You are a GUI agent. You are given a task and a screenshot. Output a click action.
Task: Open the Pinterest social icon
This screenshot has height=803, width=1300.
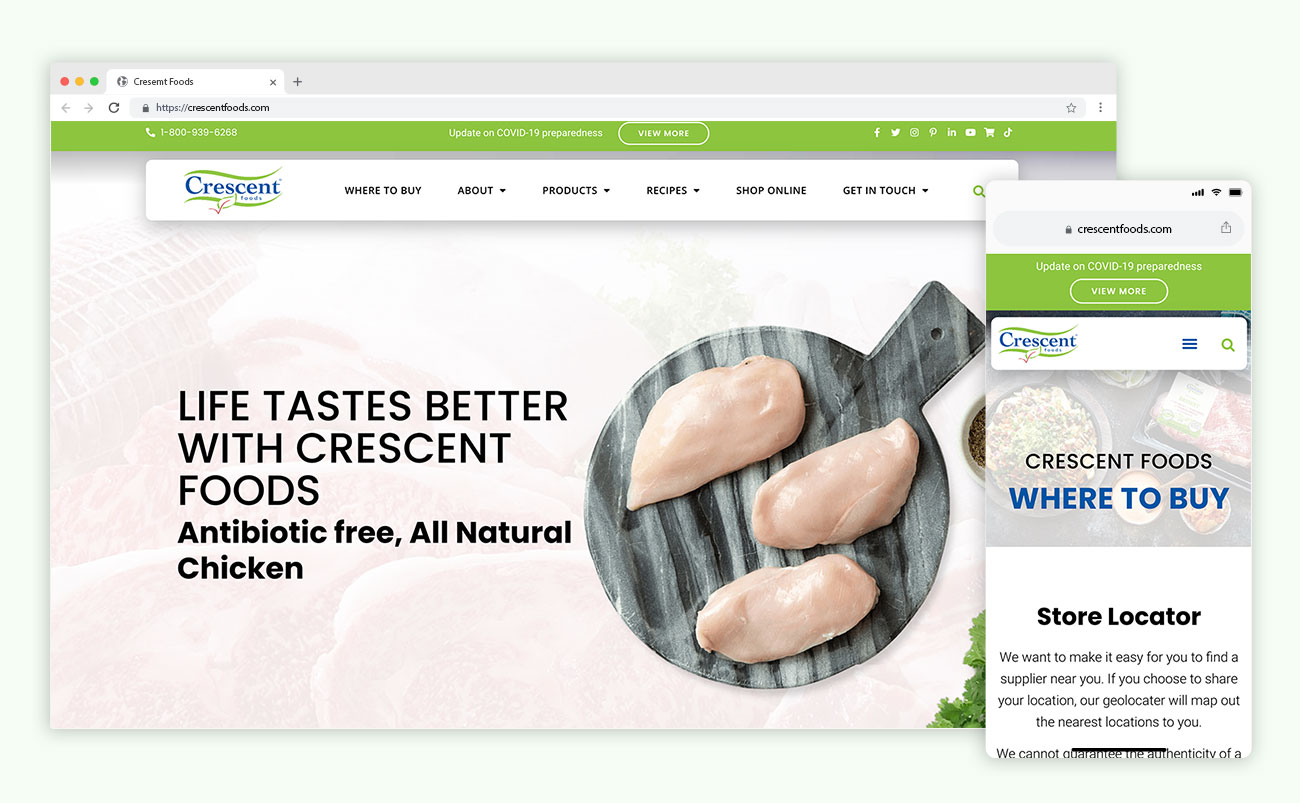tap(933, 133)
